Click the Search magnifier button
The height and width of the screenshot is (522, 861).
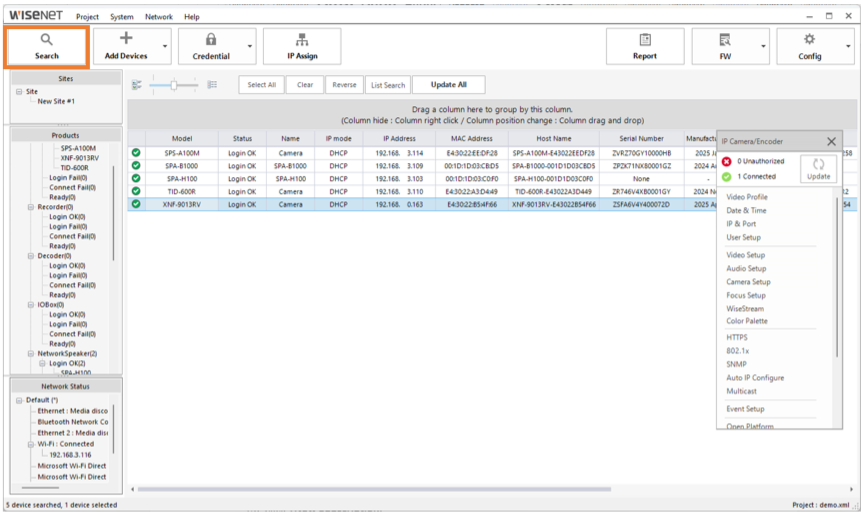click(x=46, y=46)
